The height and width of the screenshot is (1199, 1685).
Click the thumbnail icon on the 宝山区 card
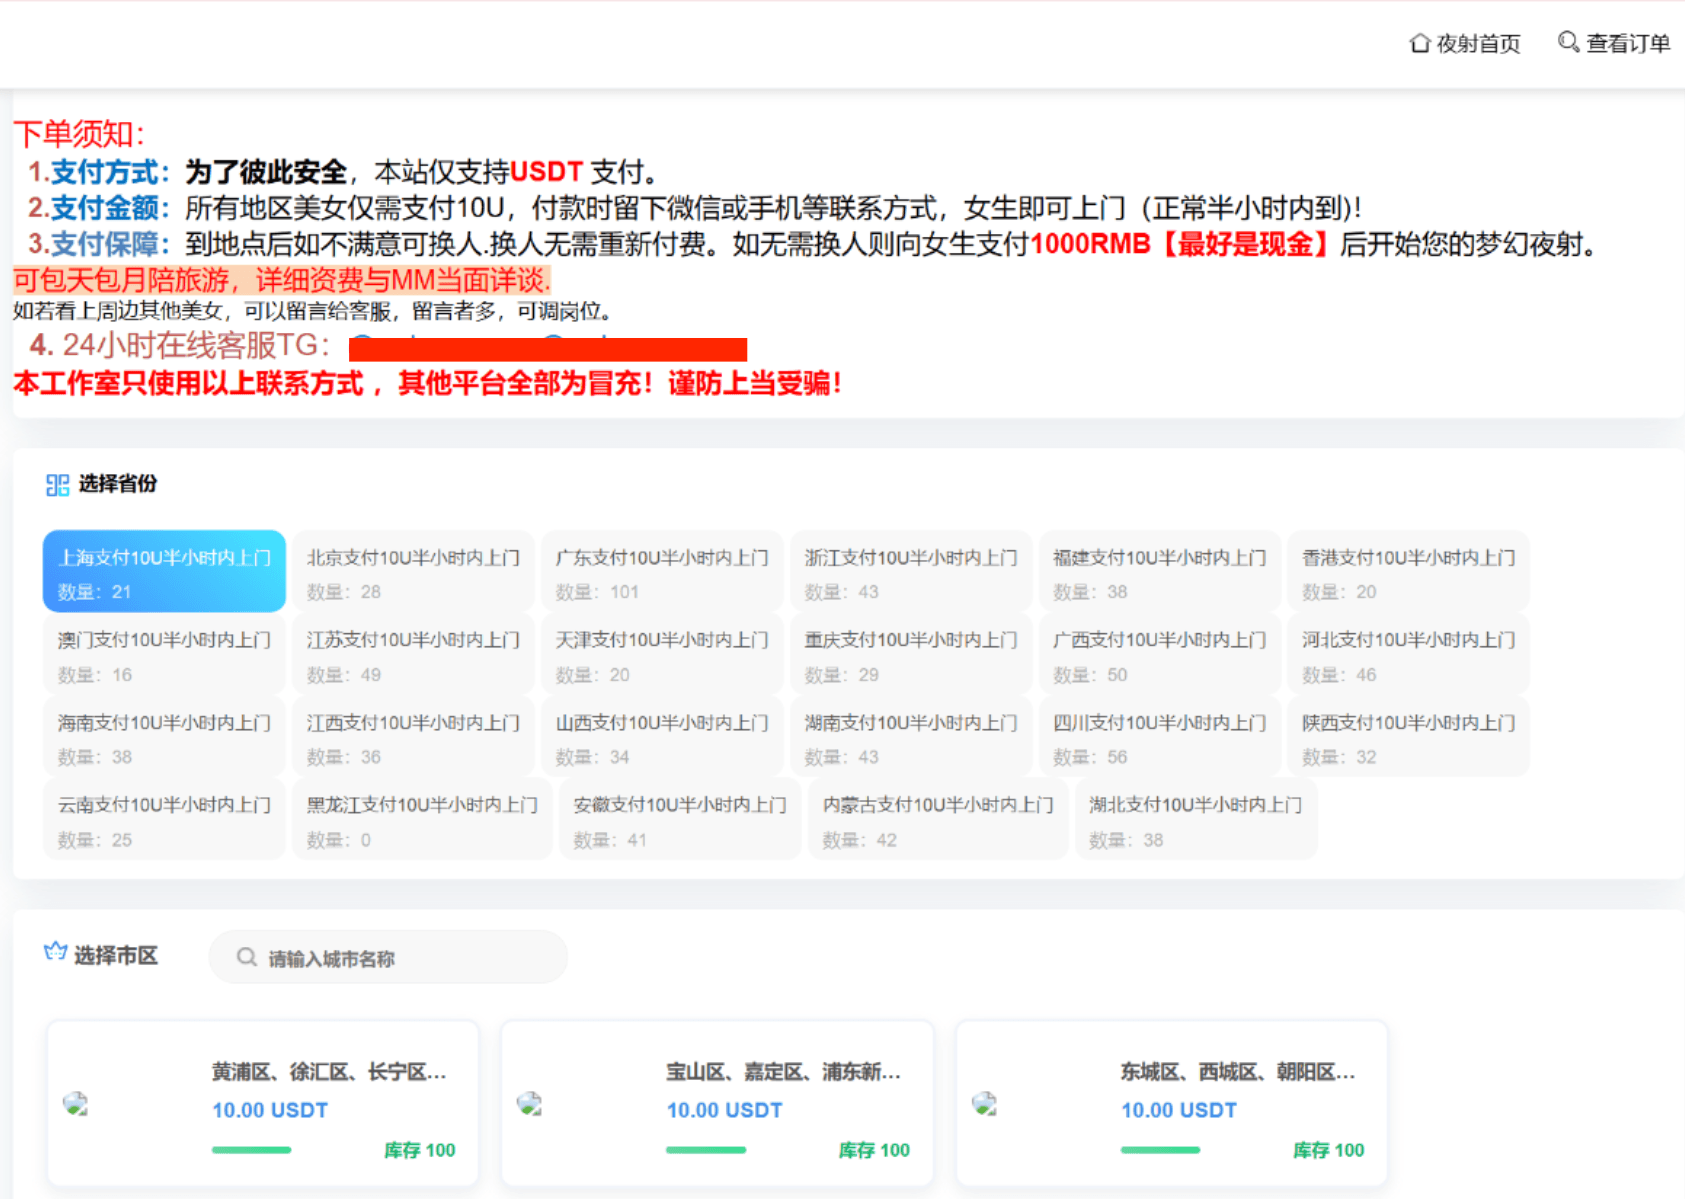tap(530, 1104)
